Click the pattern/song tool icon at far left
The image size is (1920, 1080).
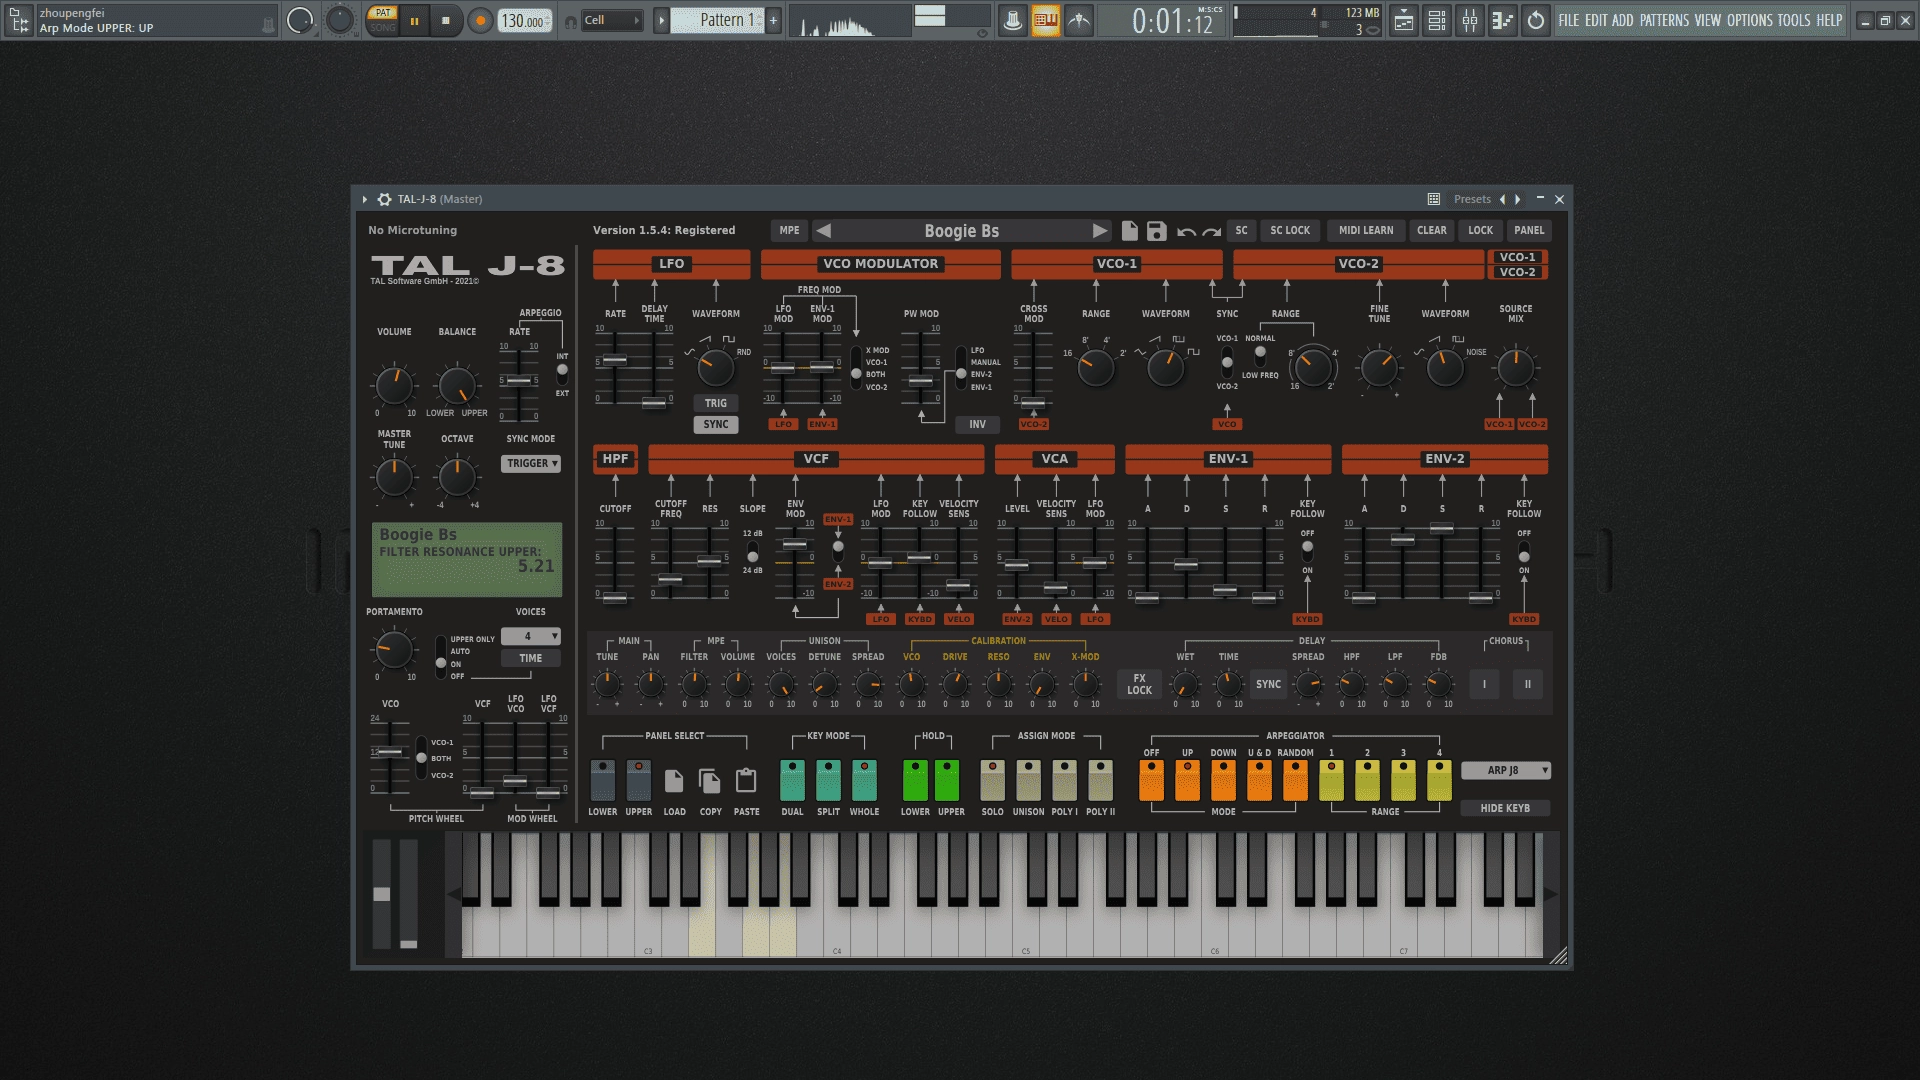[x=19, y=20]
